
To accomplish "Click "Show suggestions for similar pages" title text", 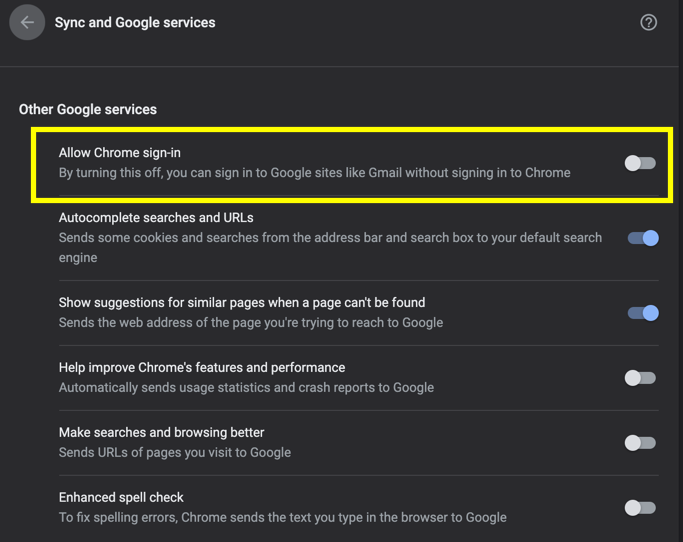I will click(x=242, y=303).
